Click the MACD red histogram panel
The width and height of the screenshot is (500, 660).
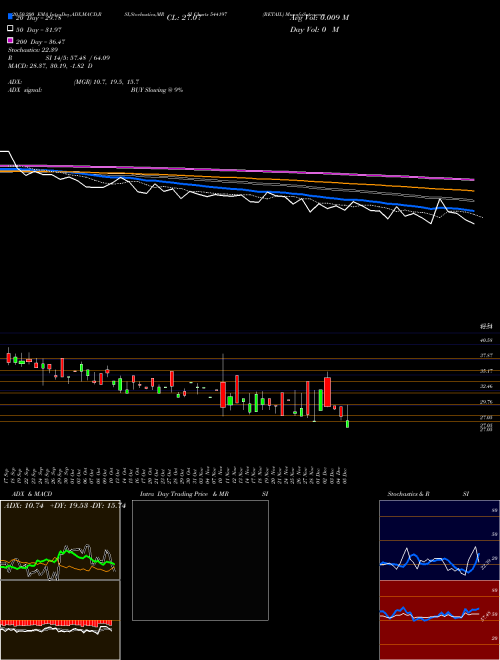tap(60, 620)
